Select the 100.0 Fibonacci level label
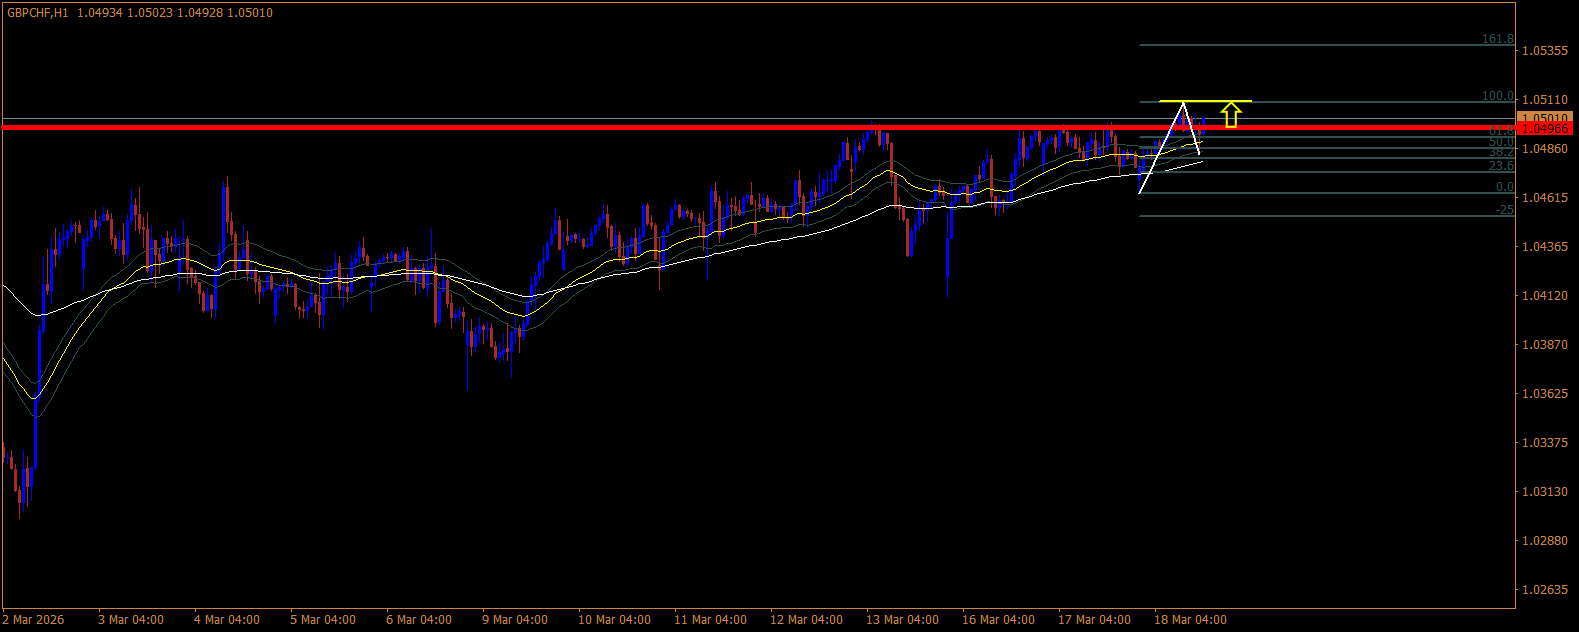This screenshot has height=632, width=1579. [1497, 96]
